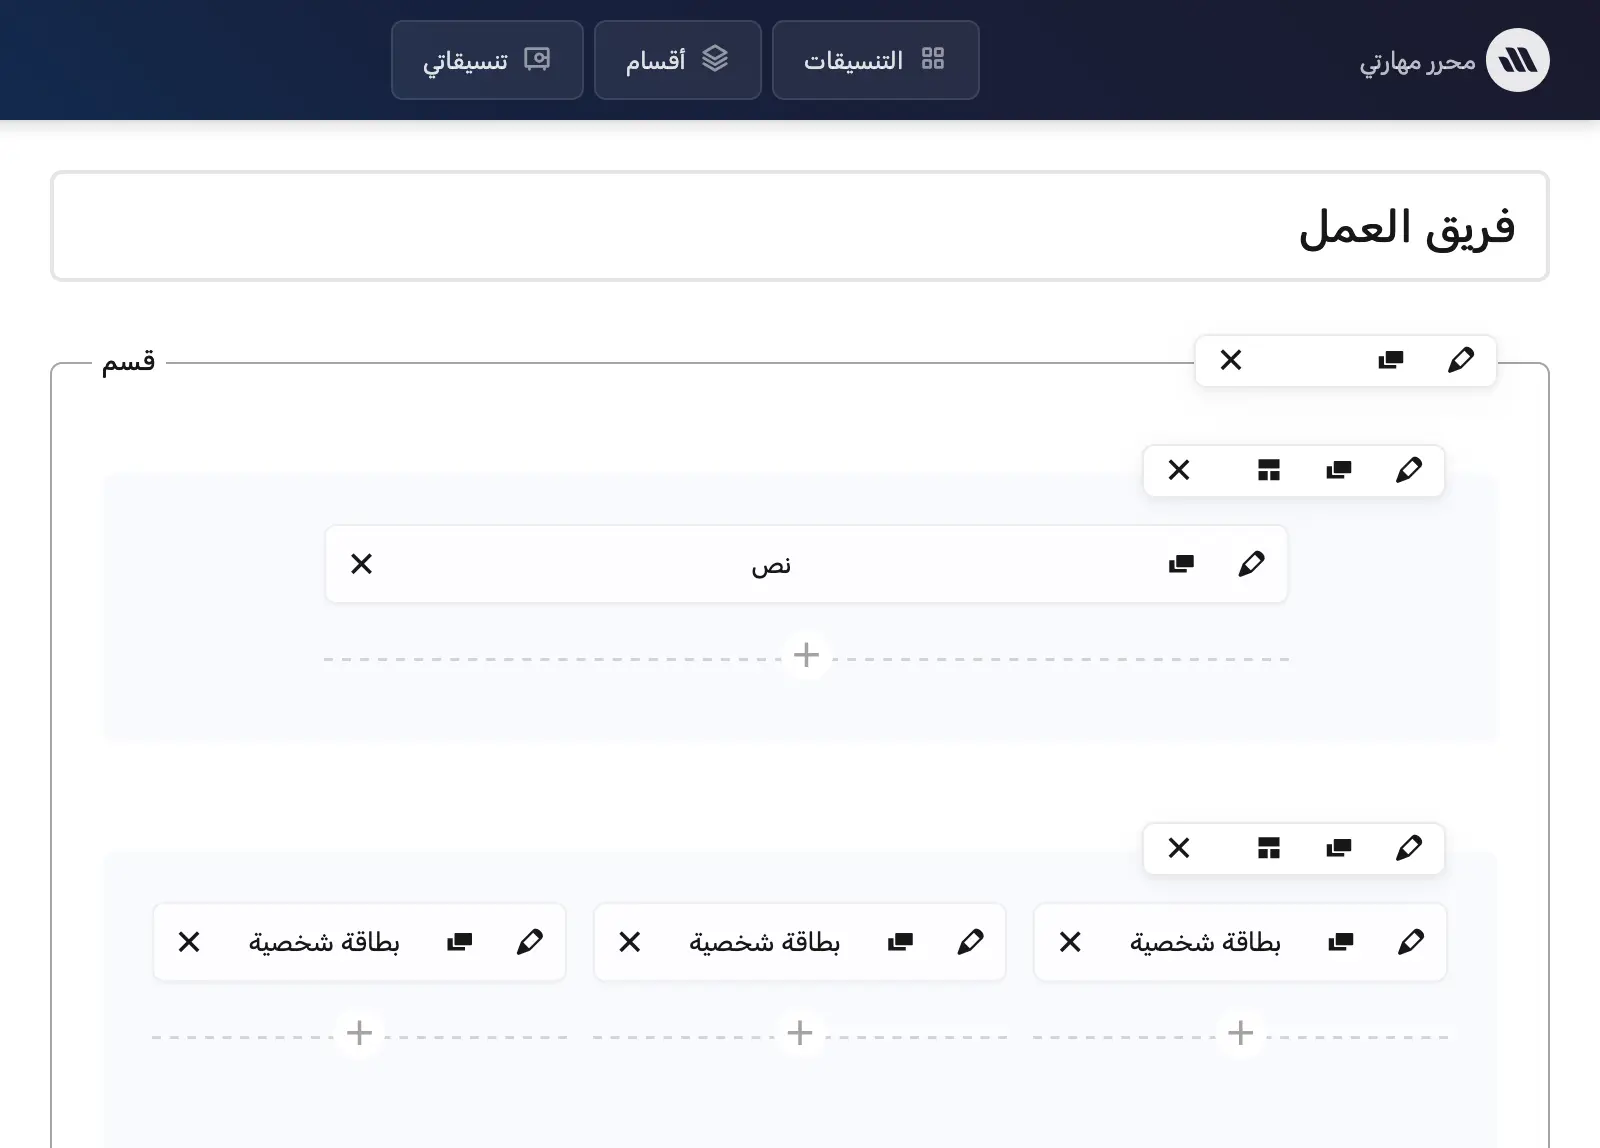Open تنسيقاتي from the top navigation

click(x=487, y=60)
